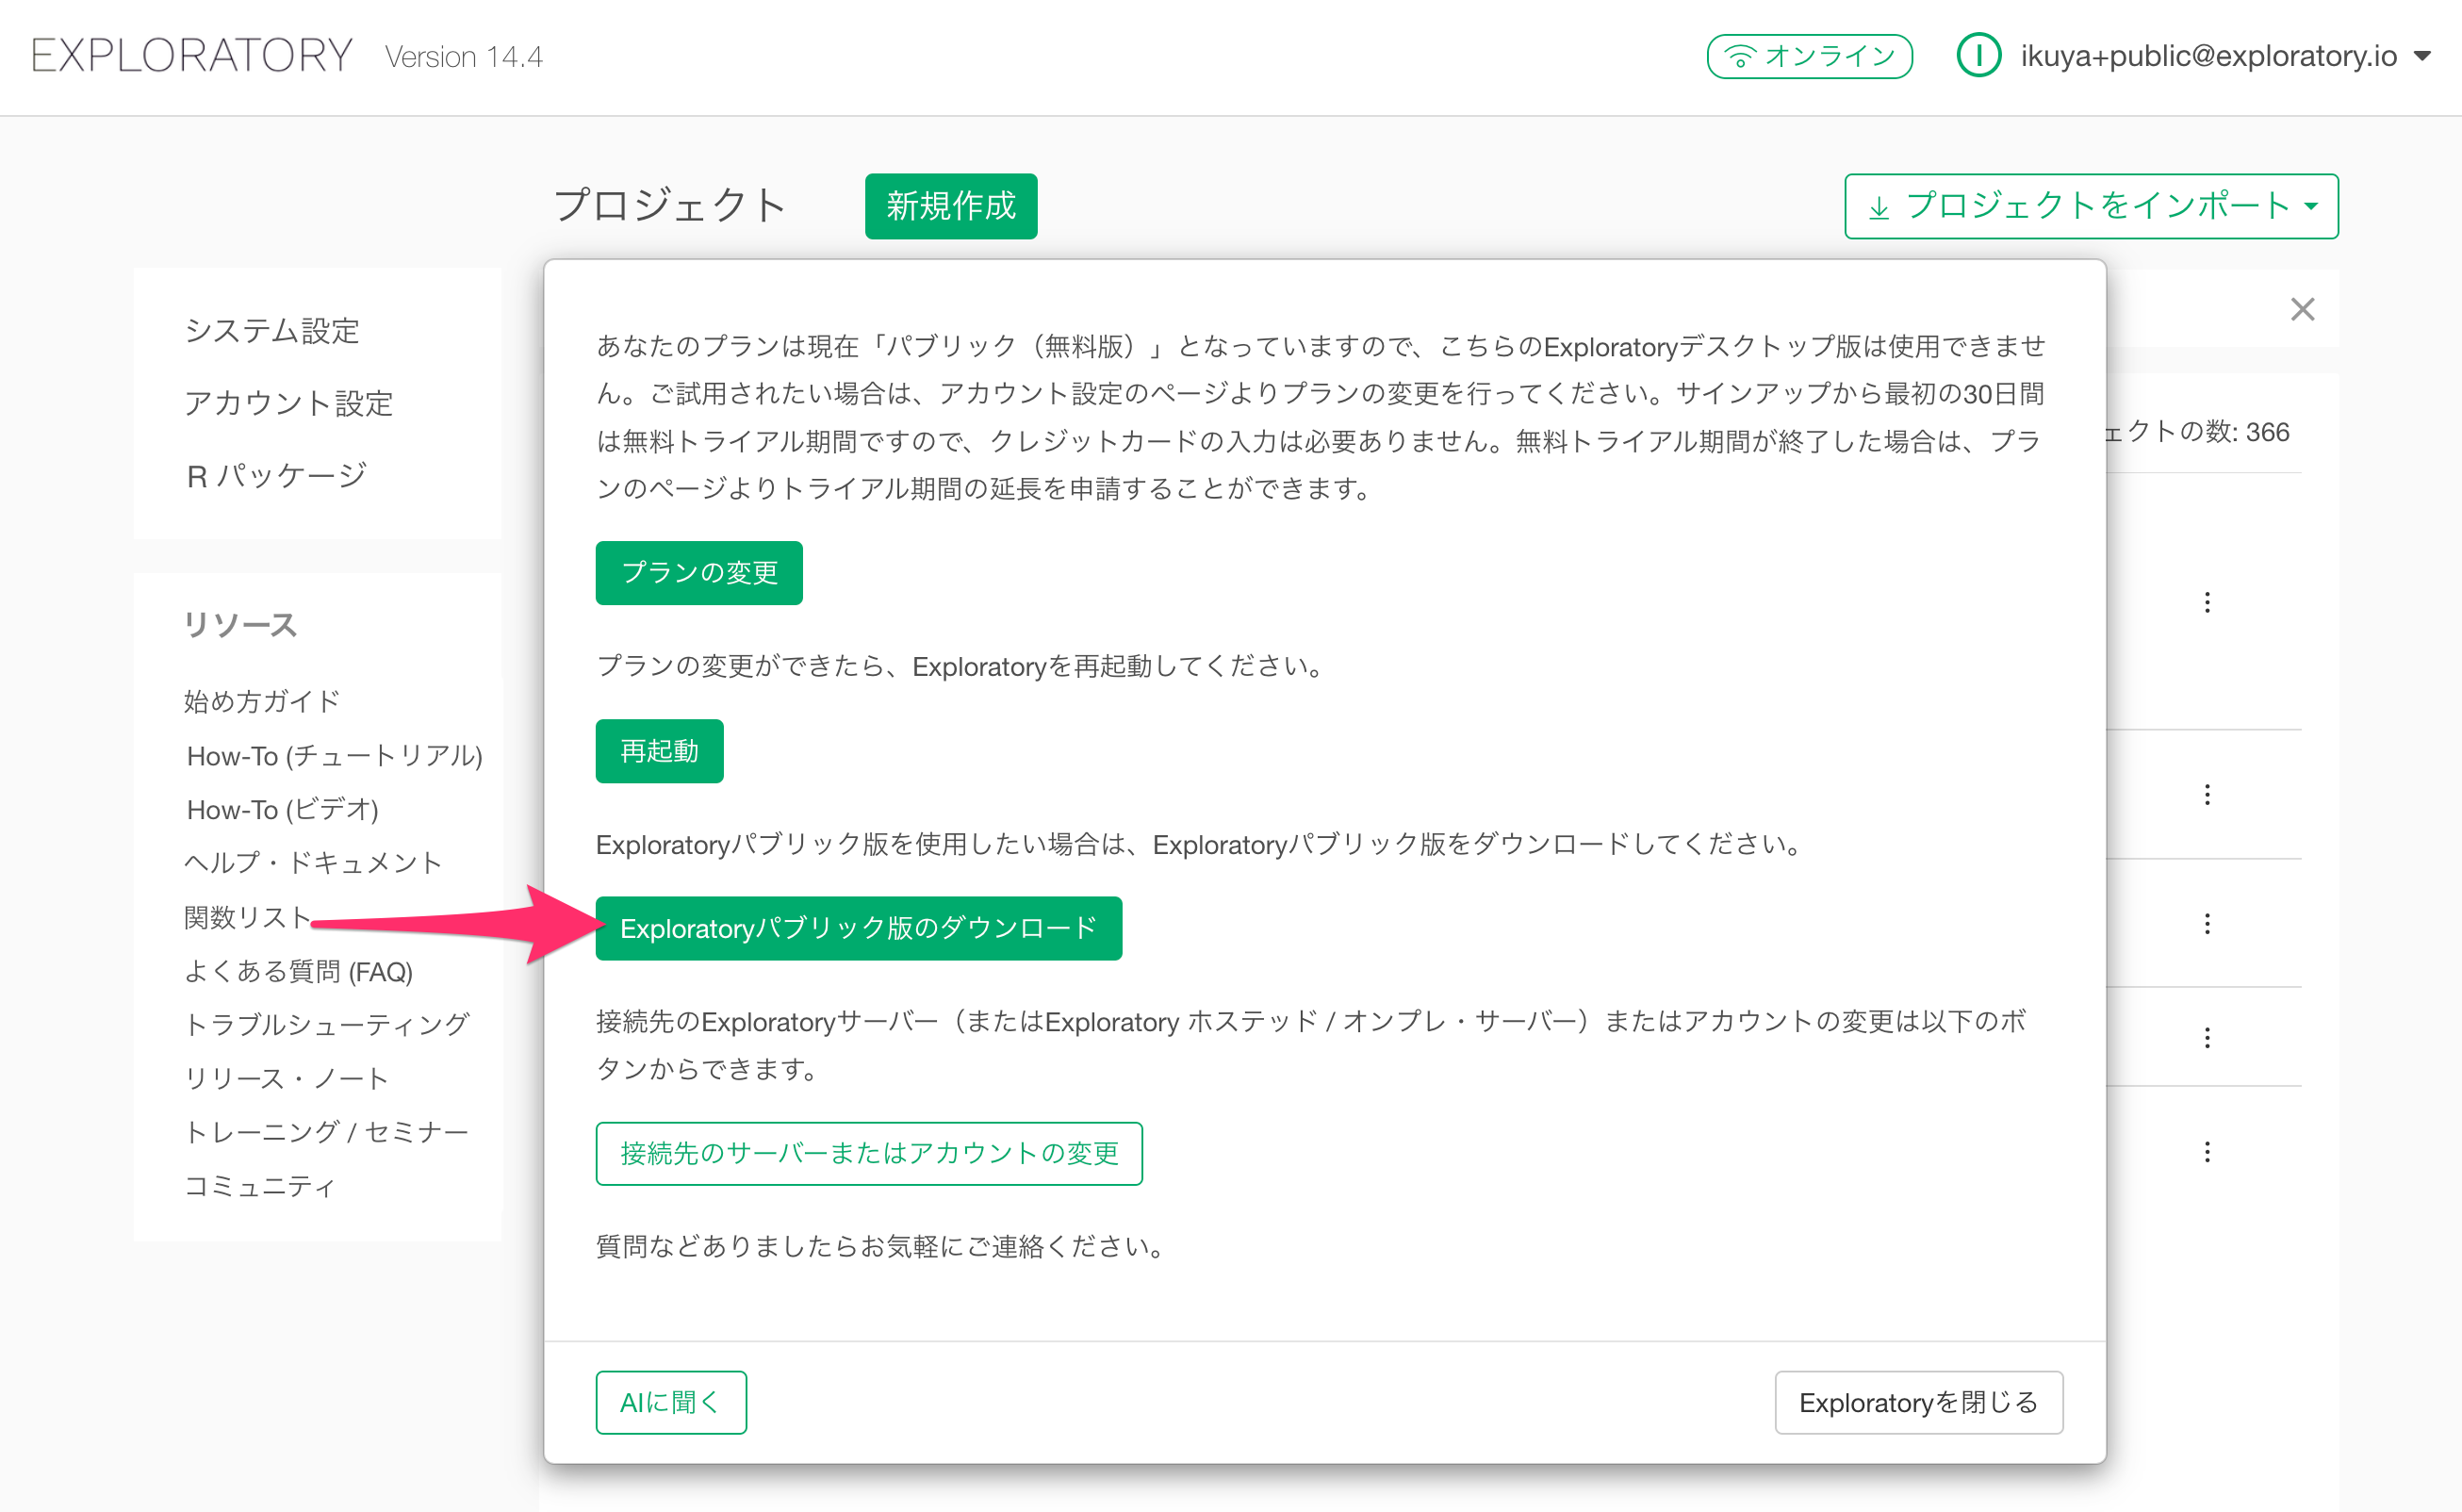Click the AIに聞く button
2462x1512 pixels.
670,1402
